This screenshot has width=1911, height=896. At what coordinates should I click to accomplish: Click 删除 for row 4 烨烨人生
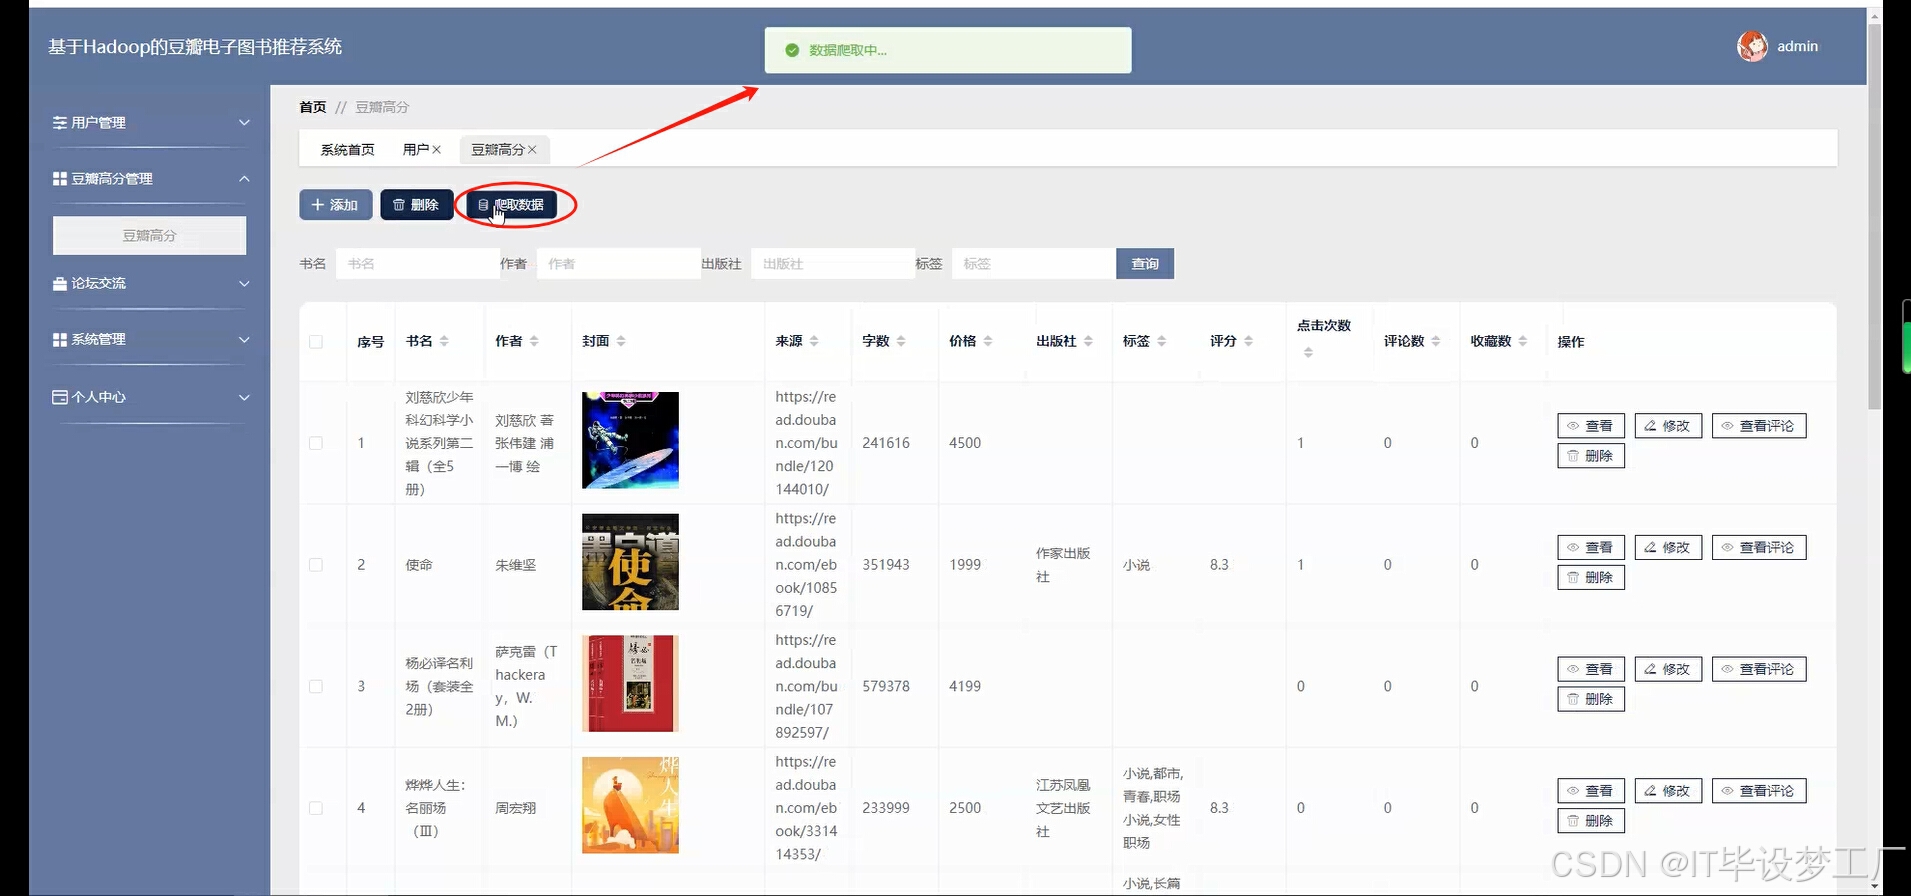click(1591, 821)
